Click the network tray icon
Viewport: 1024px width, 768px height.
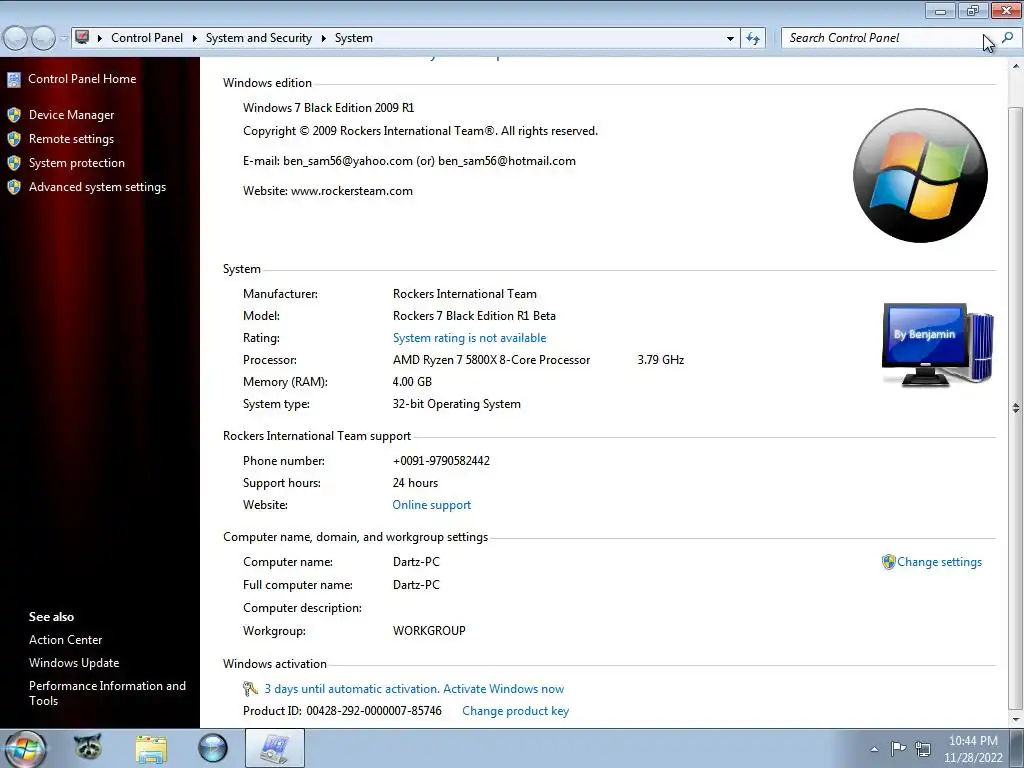(923, 748)
